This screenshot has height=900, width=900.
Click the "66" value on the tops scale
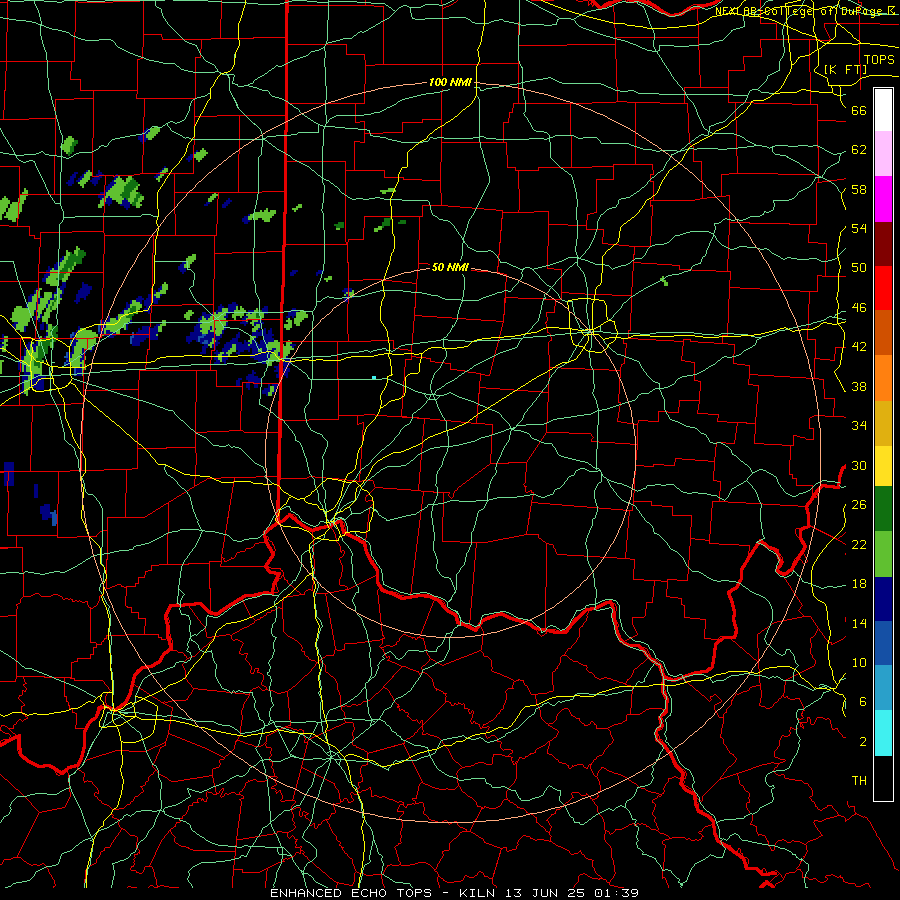pos(859,110)
